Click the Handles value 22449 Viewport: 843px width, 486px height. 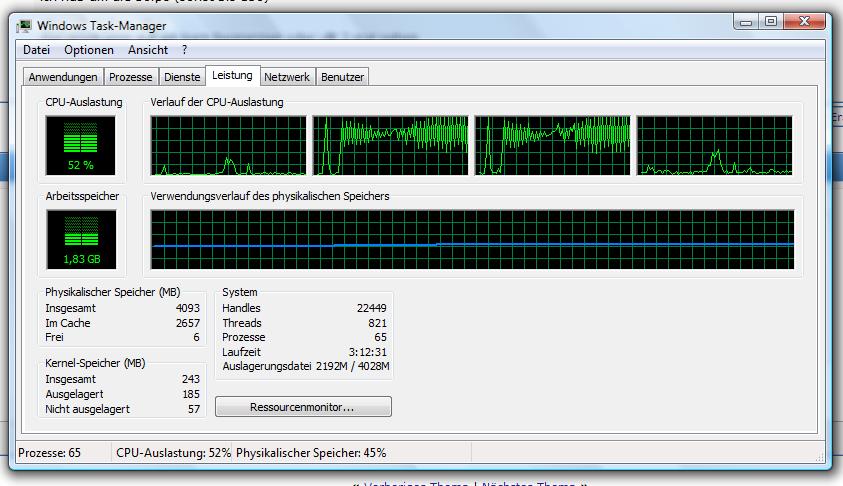tap(372, 308)
